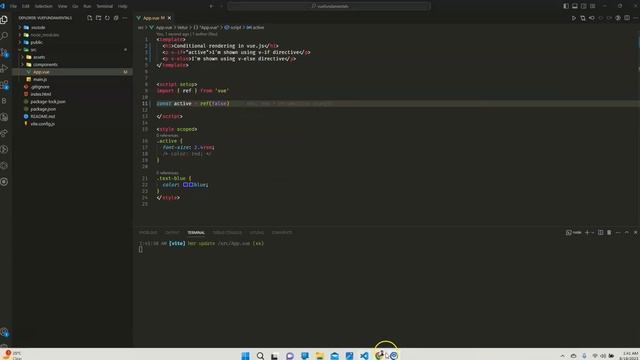Image resolution: width=640 pixels, height=360 pixels.
Task: Open the Terminal menu
Action: (104, 6)
